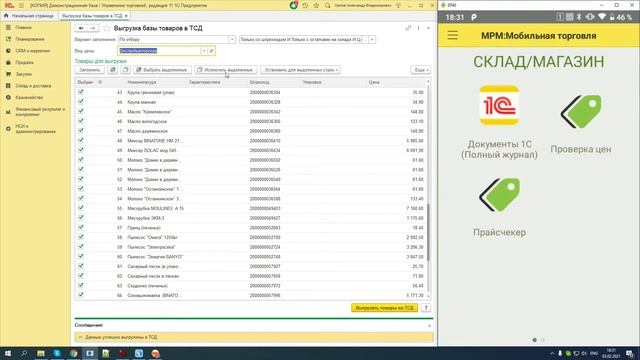Click the table's vertical scrollbar thumb
The height and width of the screenshot is (360, 640).
click(428, 233)
